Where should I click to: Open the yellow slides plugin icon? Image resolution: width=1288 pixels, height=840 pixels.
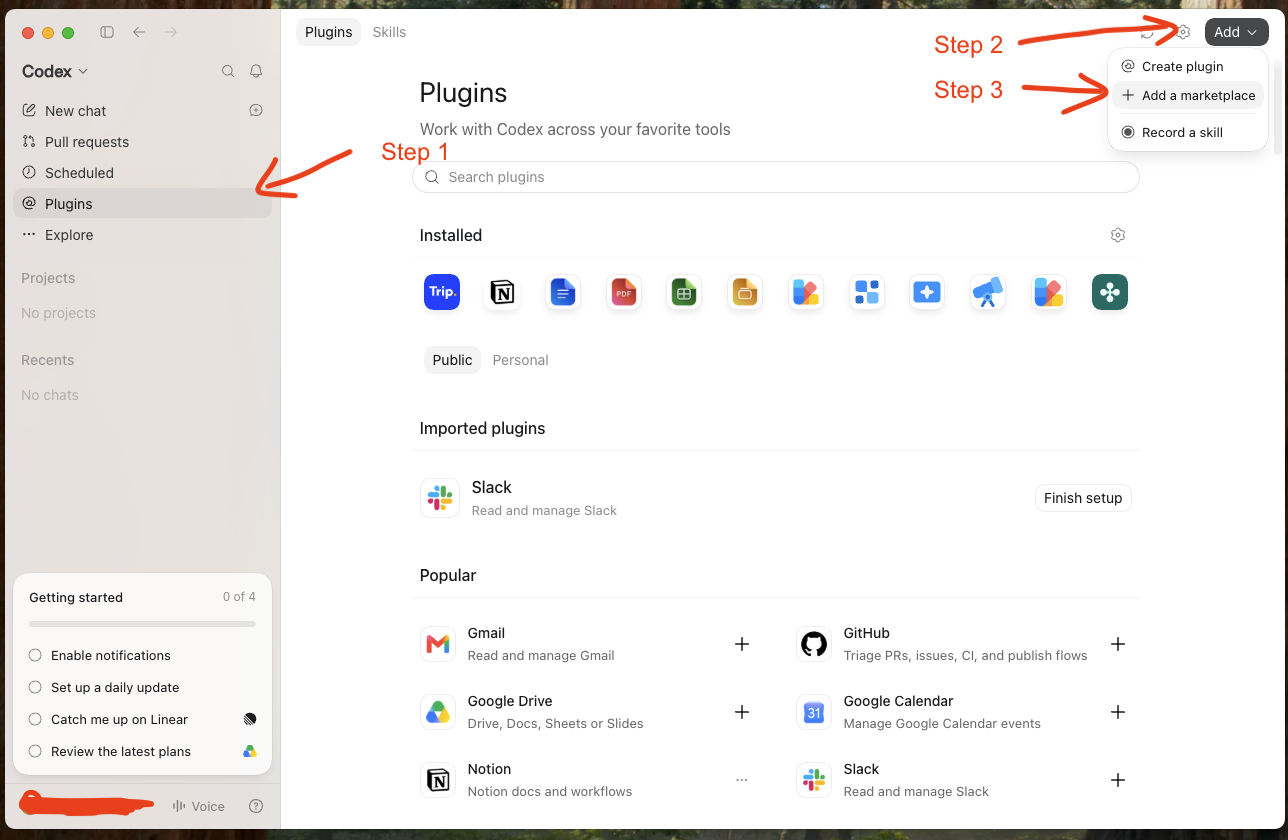pos(745,292)
